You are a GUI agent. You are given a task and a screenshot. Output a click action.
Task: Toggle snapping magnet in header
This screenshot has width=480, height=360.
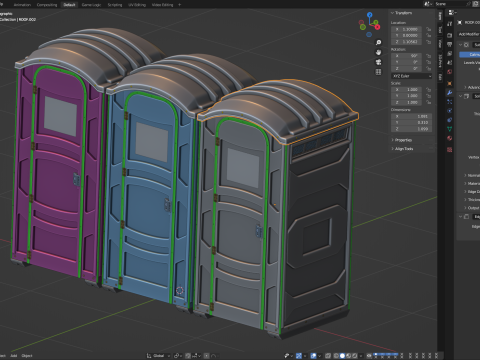[x=188, y=356]
